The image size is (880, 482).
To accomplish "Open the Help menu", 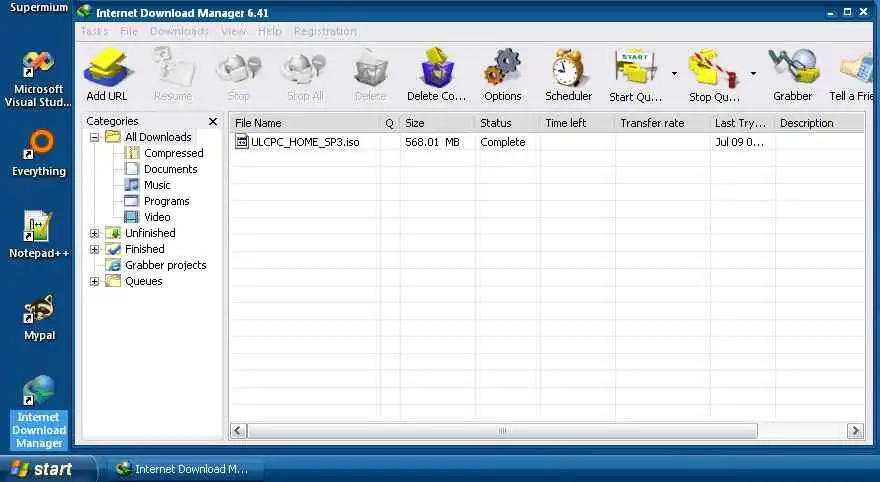I will tap(269, 31).
